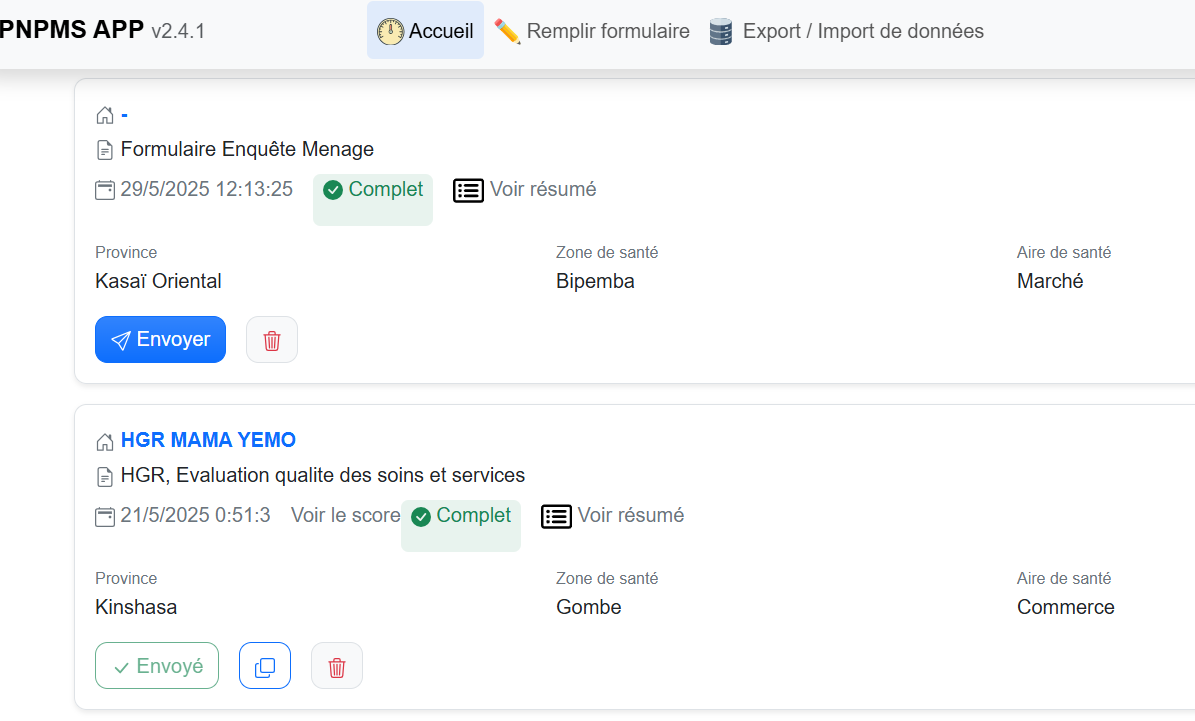1195x721 pixels.
Task: Click the Complet status badge on the household form
Action: [372, 189]
